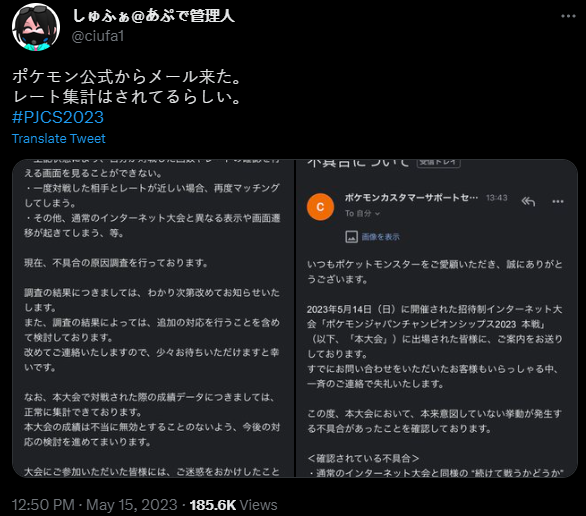Viewport: 586px width, 516px height.
Task: Click the tweet text ポケモン公式からメール来た
Action: coord(127,77)
